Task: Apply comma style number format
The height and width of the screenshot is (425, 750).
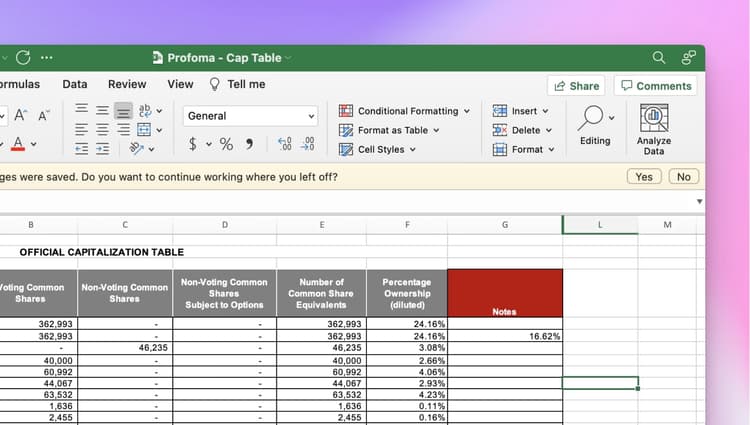Action: pos(249,144)
